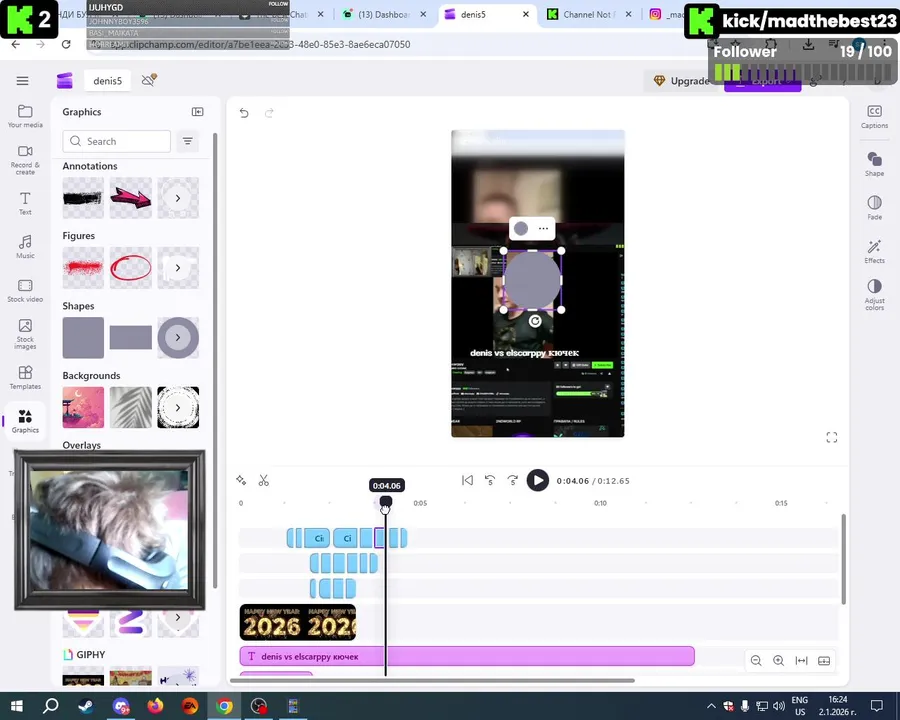The image size is (900, 720).
Task: Open AI auto compose sparkle tool
Action: coord(241,481)
